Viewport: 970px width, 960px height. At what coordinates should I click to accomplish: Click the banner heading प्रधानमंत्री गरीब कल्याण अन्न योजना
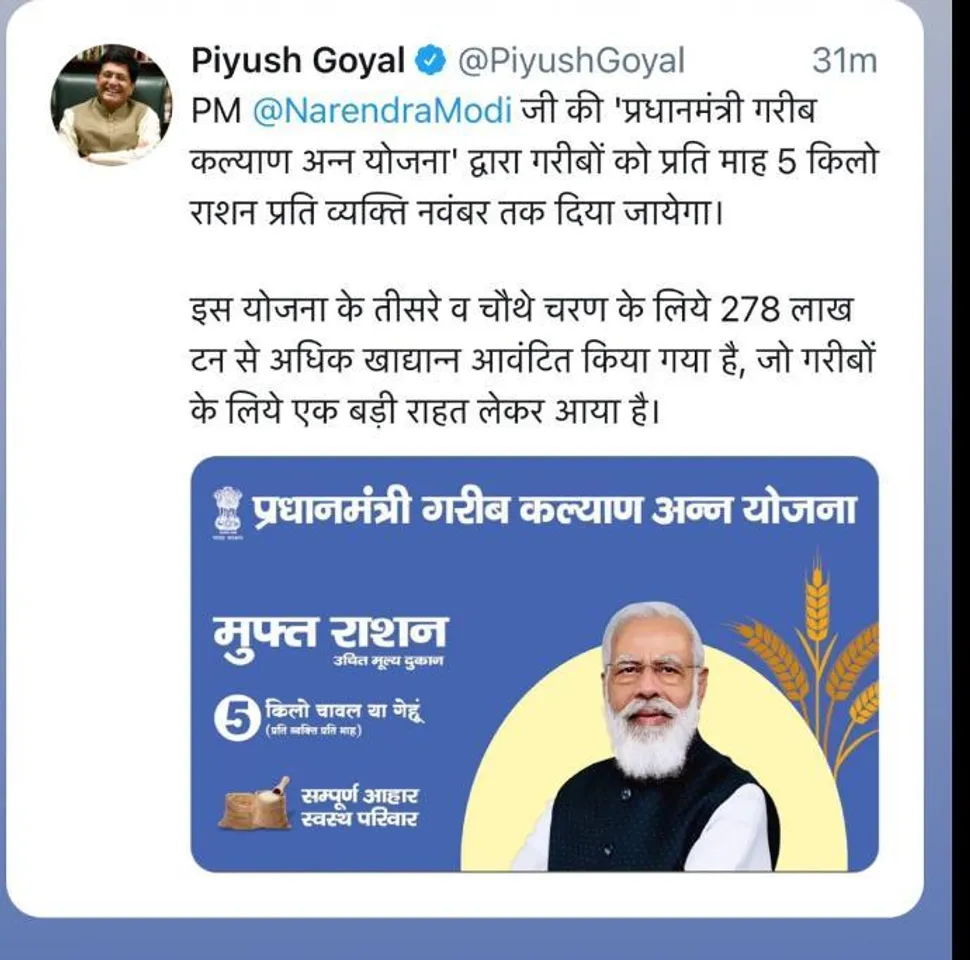pyautogui.click(x=554, y=512)
